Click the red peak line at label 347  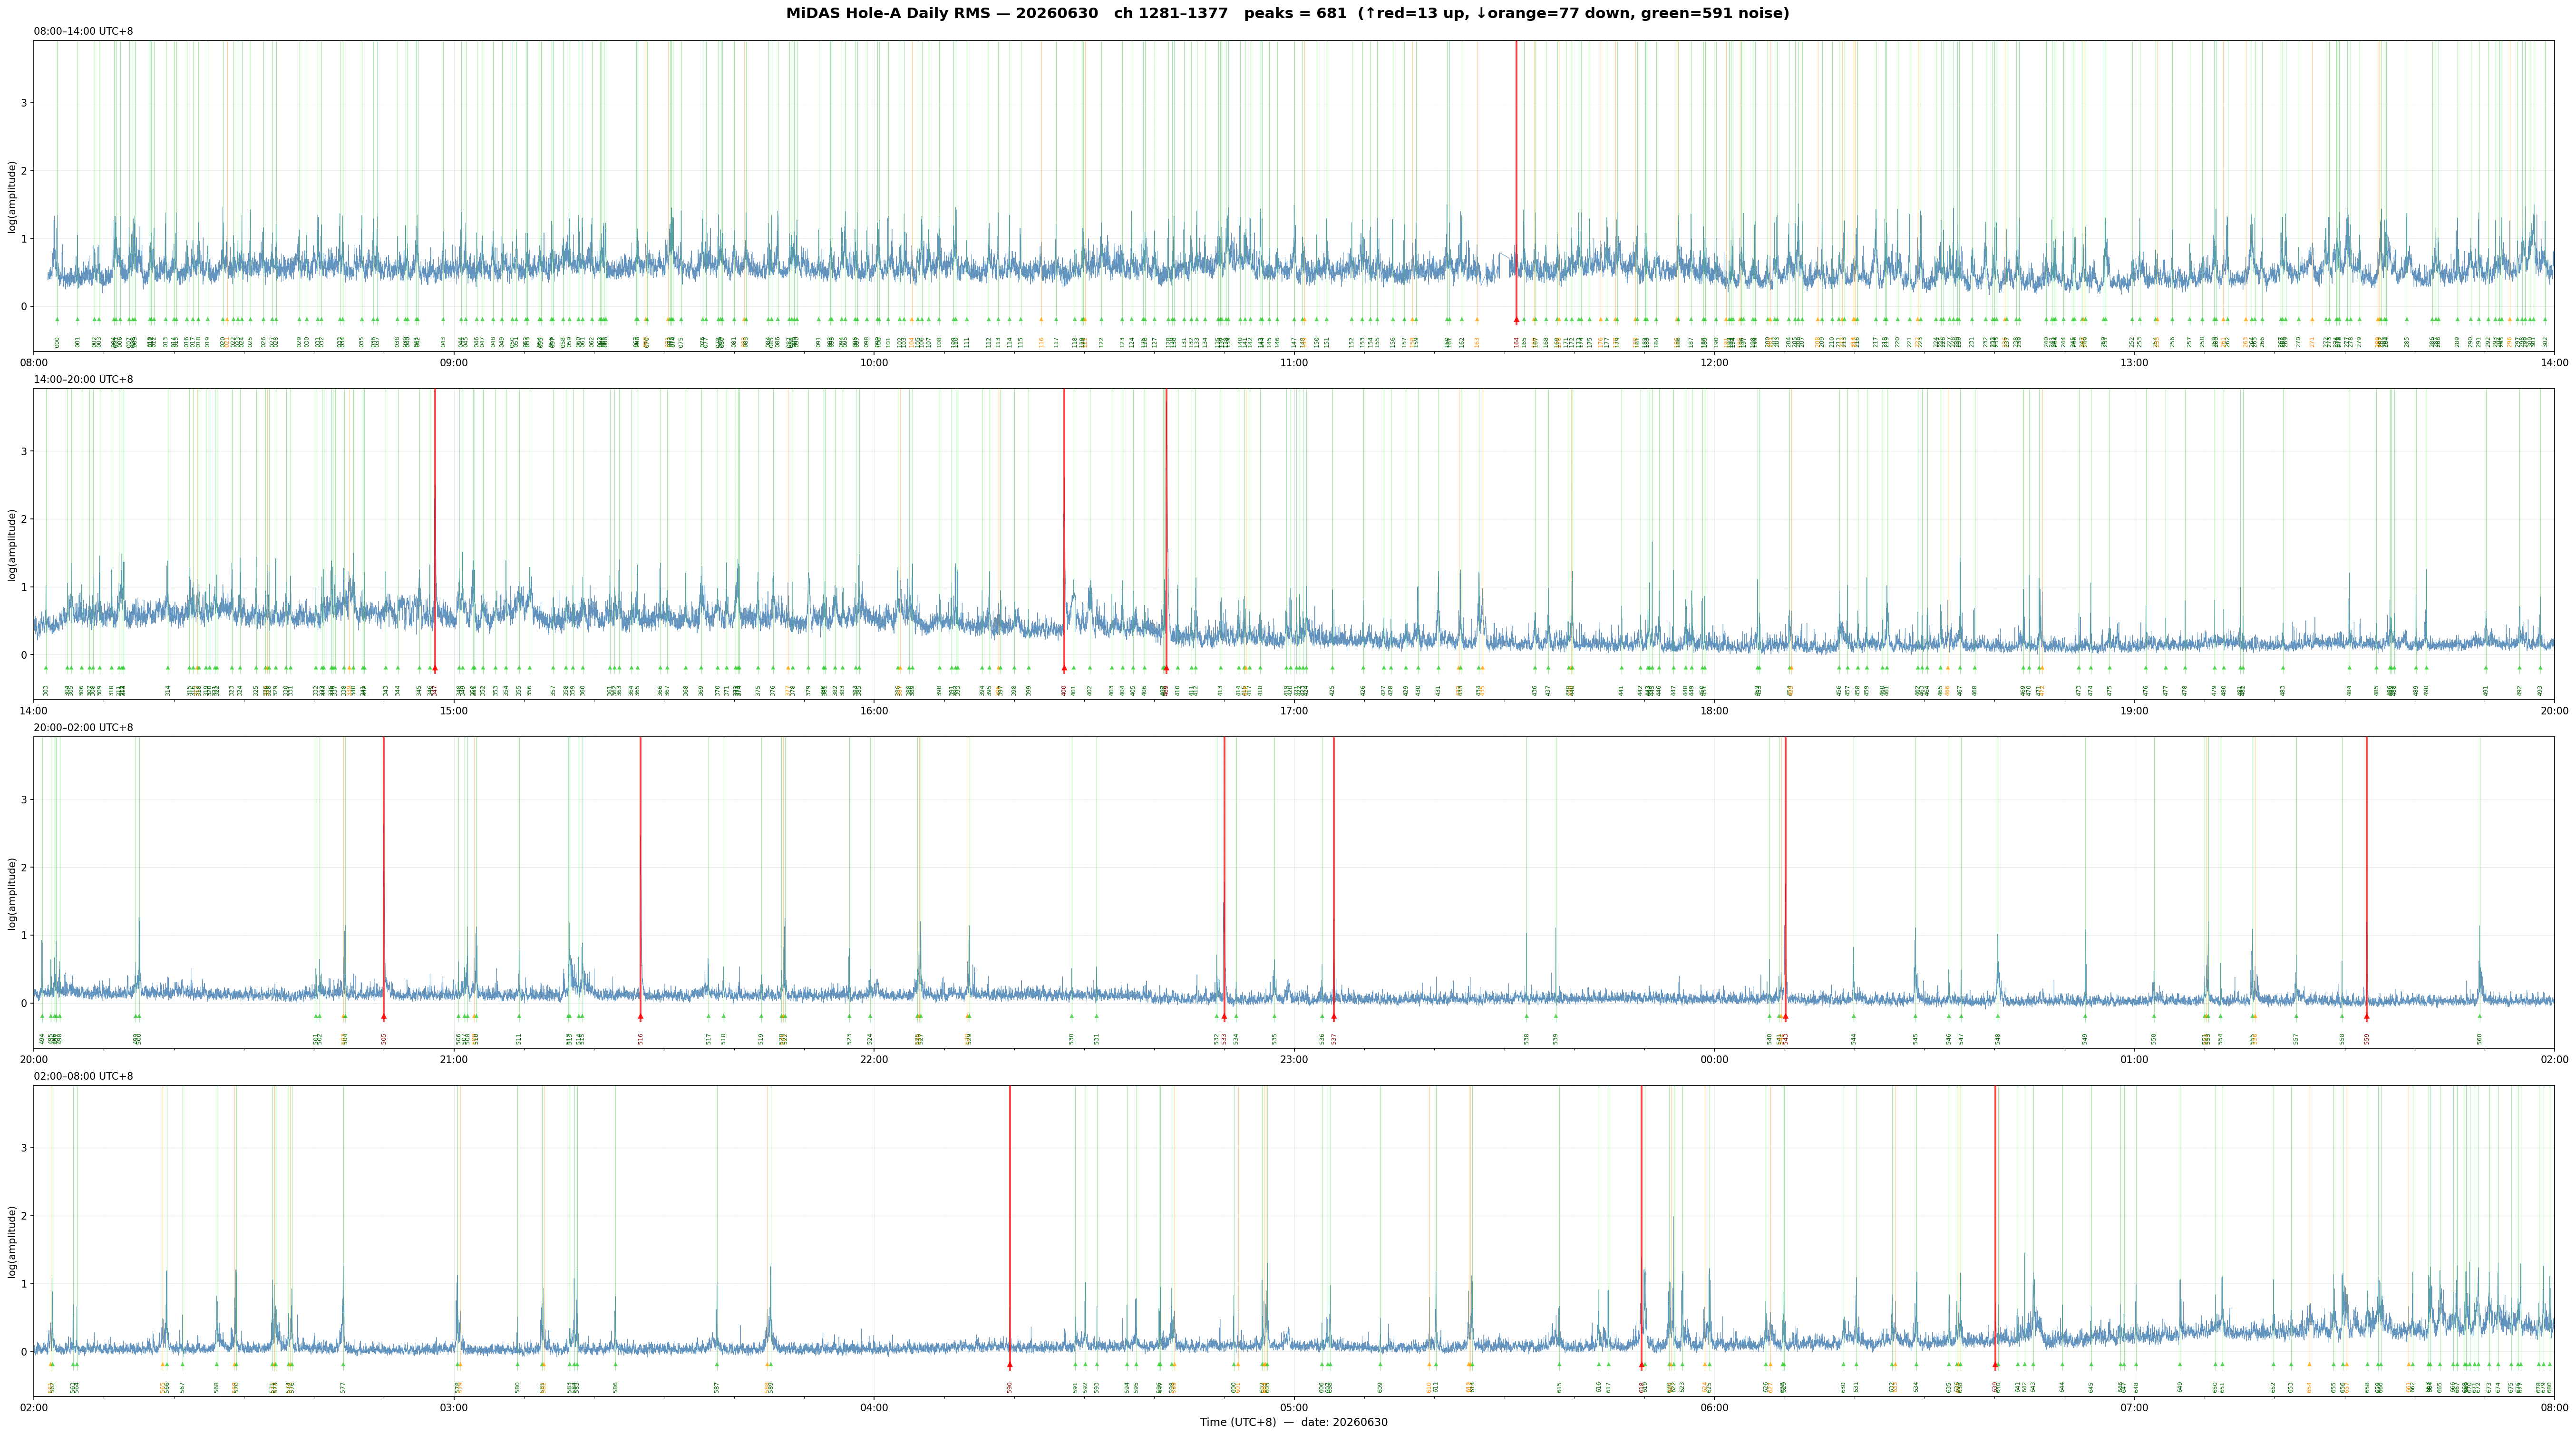pos(435,530)
